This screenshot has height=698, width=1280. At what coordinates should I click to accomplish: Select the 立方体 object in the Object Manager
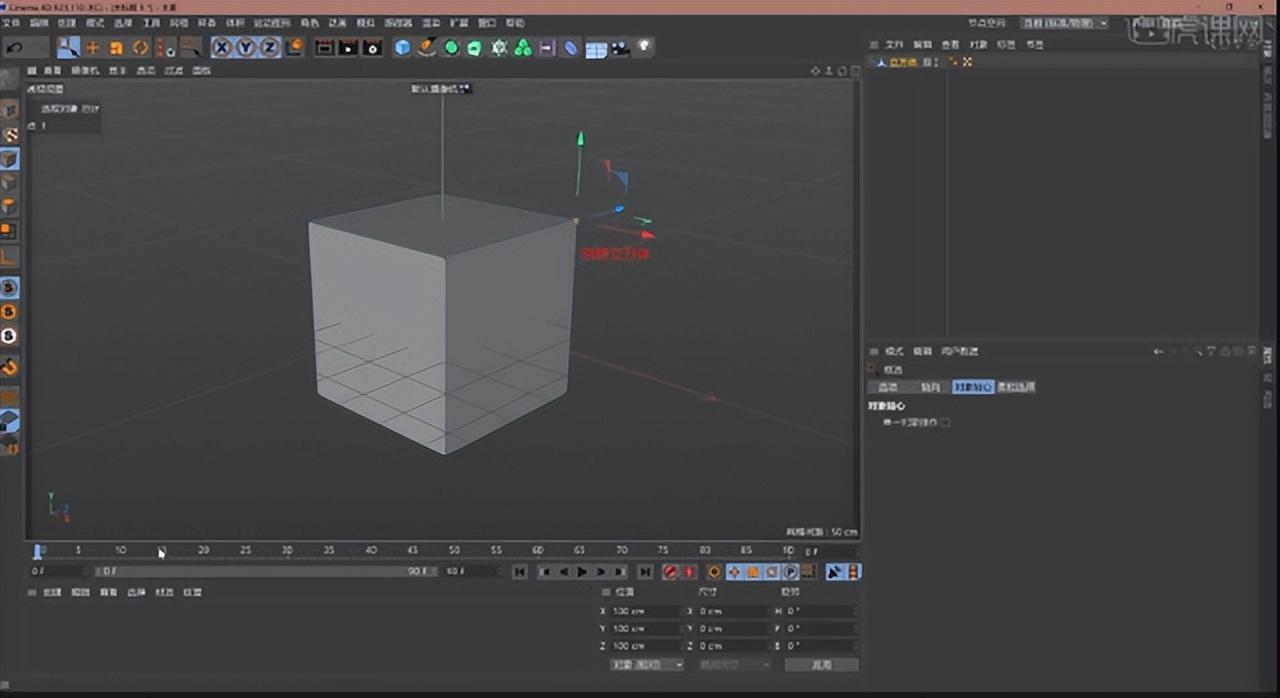pyautogui.click(x=903, y=61)
